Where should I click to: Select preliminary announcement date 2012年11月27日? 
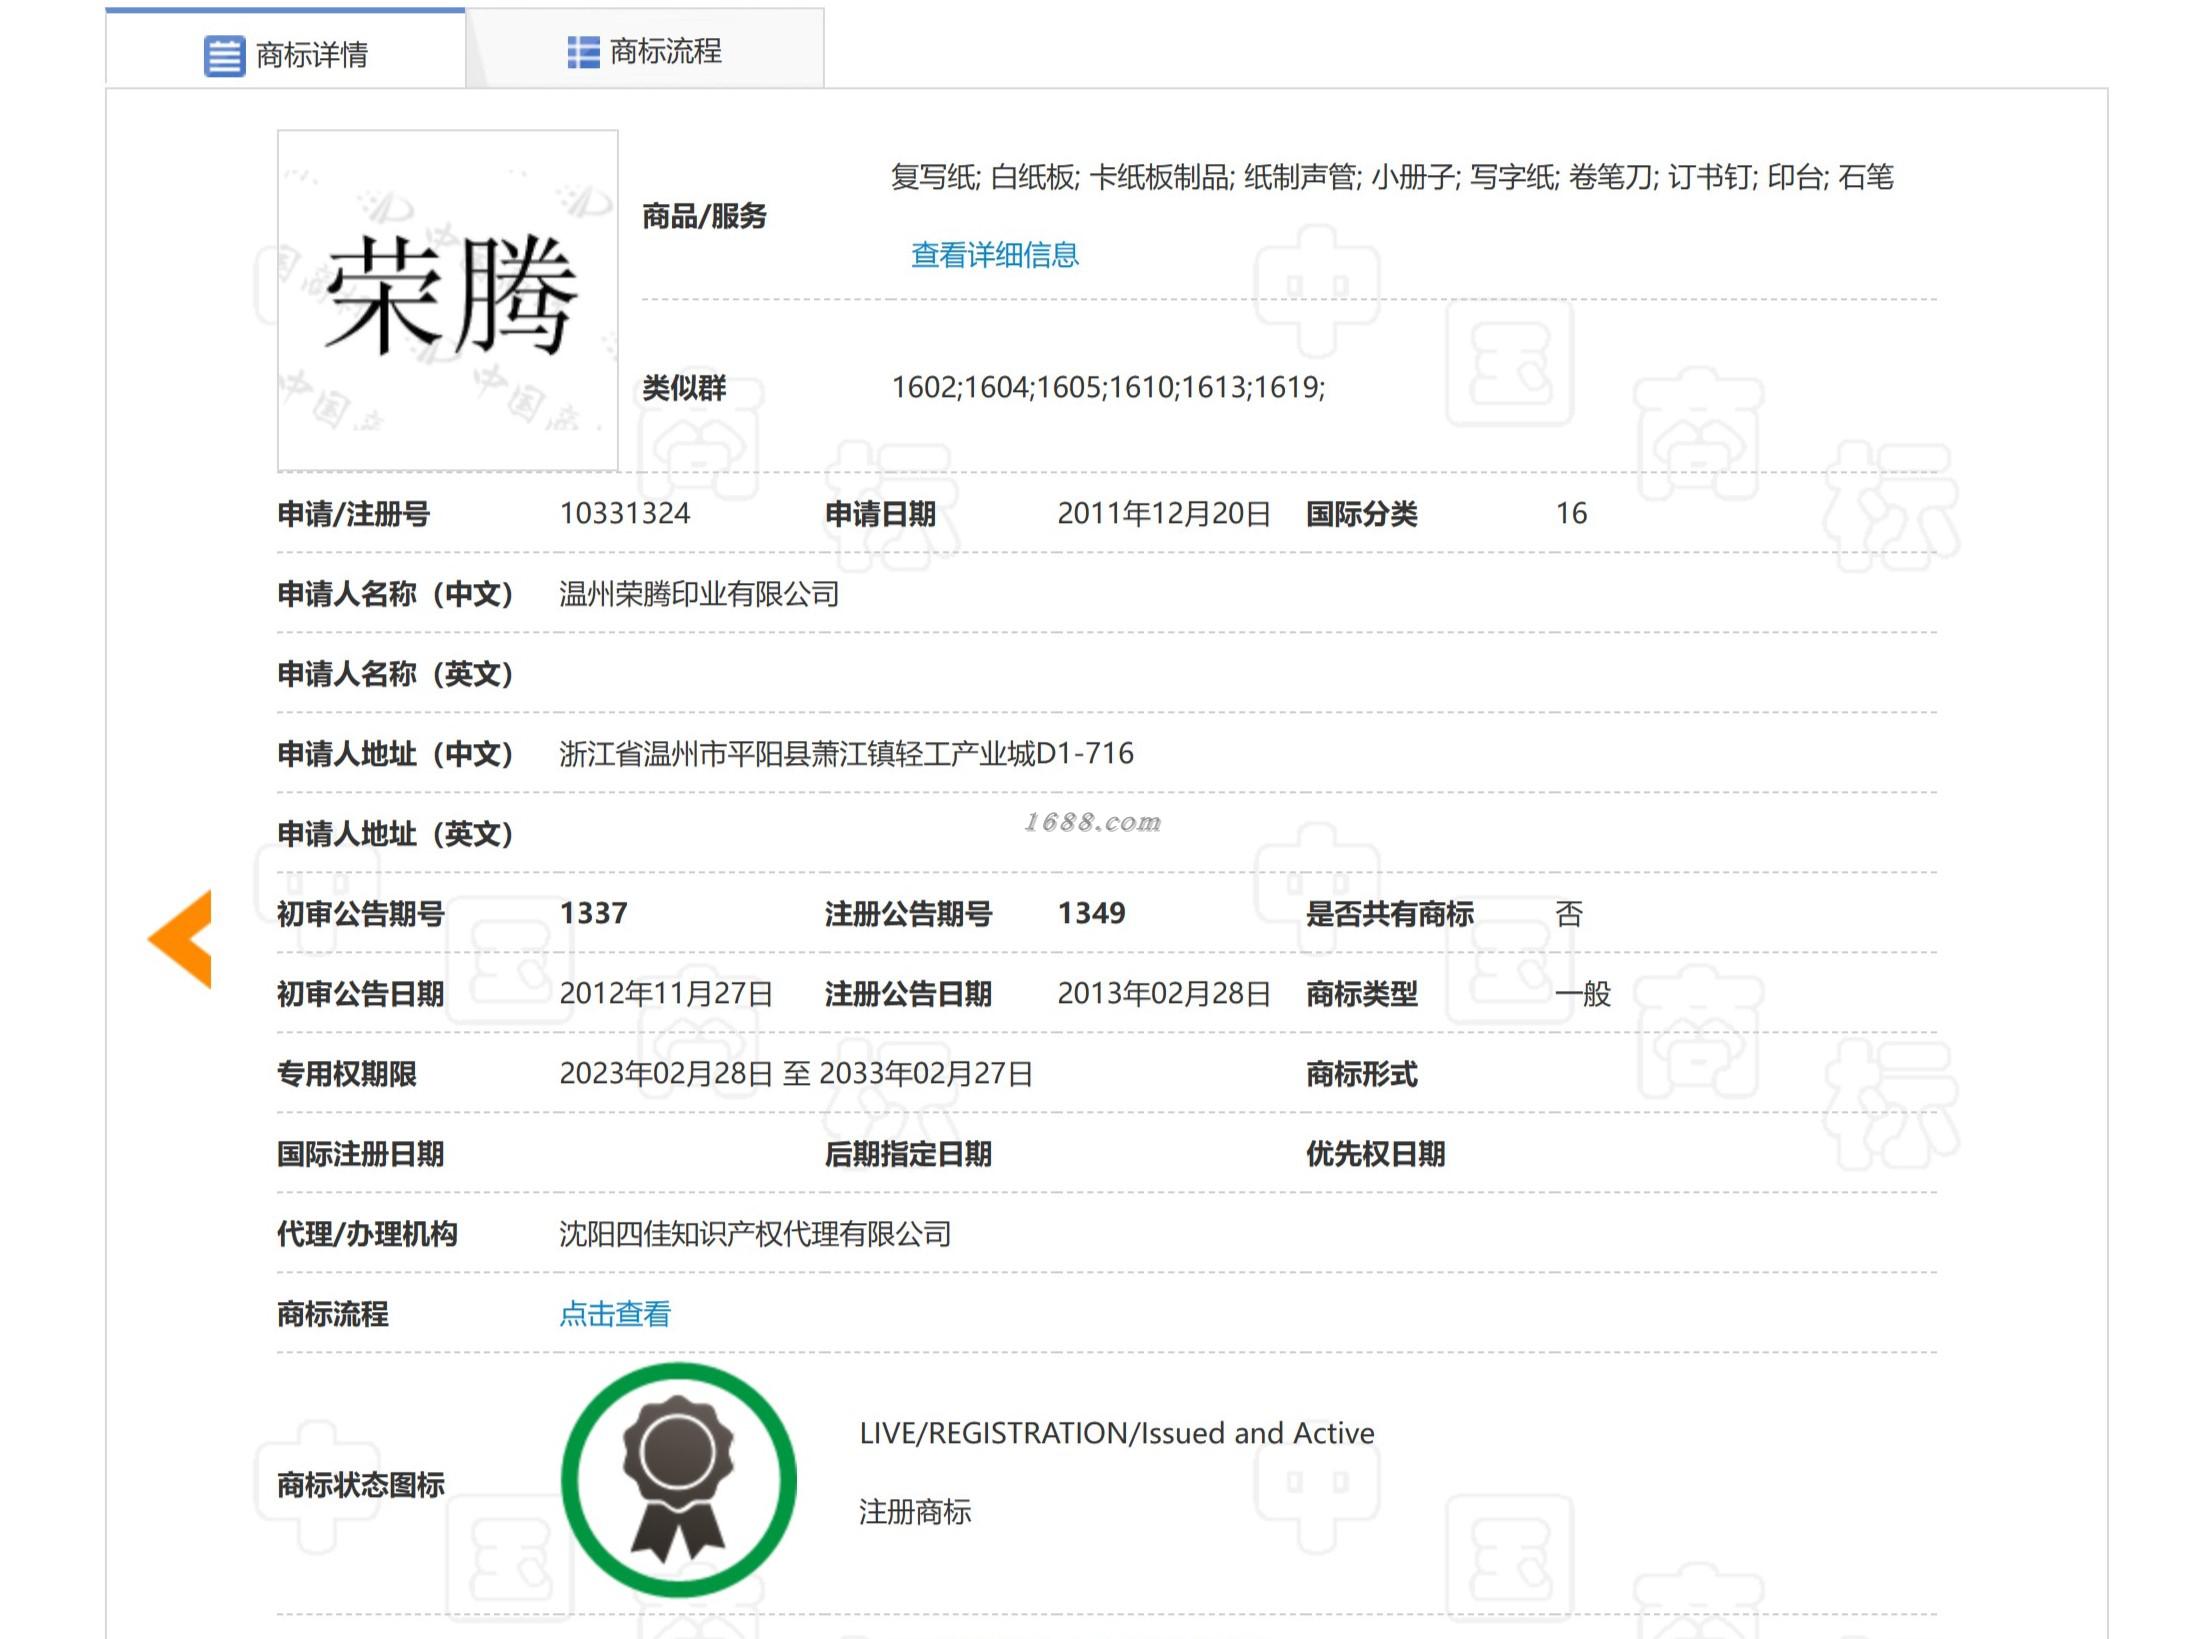(x=666, y=993)
